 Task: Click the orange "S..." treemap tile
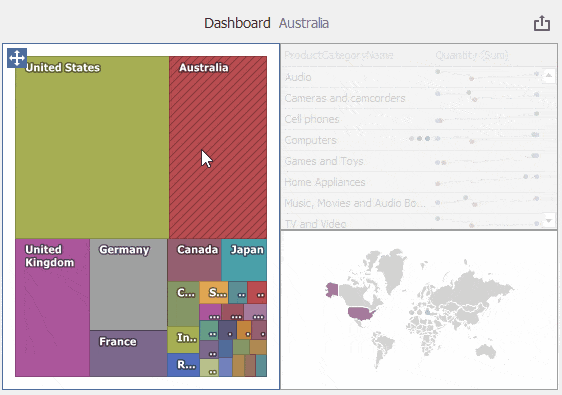[x=214, y=292]
